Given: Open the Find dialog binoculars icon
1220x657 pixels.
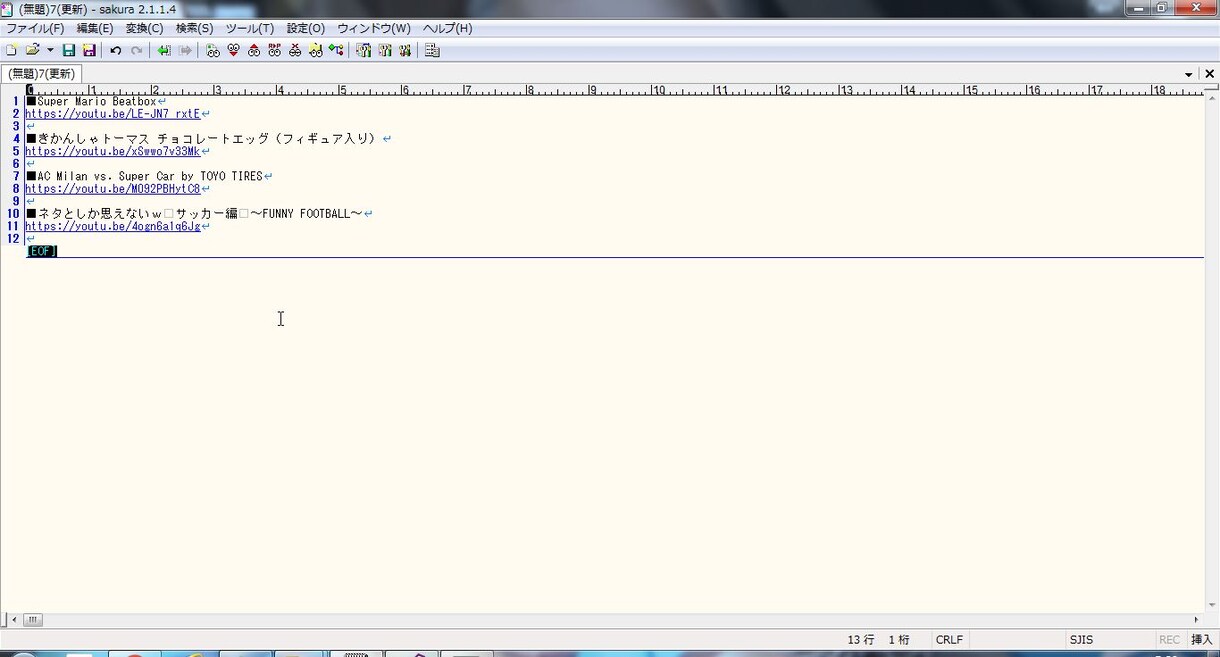Looking at the screenshot, I should pyautogui.click(x=213, y=50).
